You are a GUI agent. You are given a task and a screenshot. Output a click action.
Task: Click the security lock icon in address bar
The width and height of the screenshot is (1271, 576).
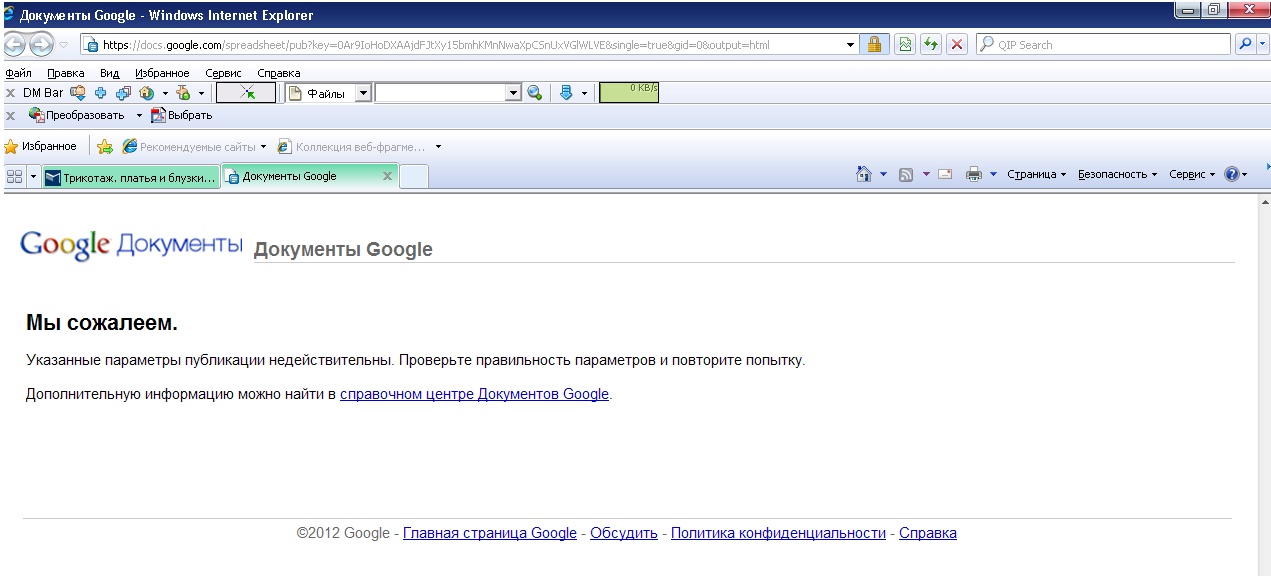point(874,44)
